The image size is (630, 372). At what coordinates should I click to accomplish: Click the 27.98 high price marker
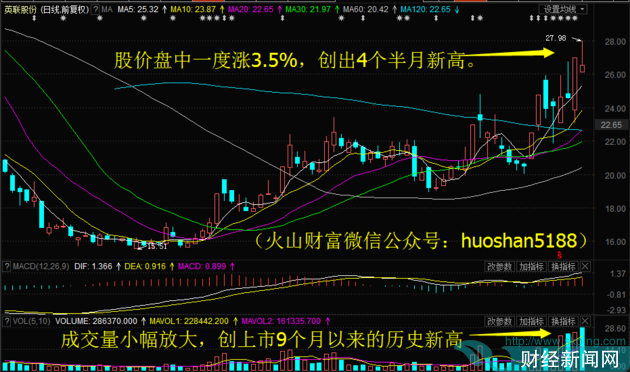point(556,38)
